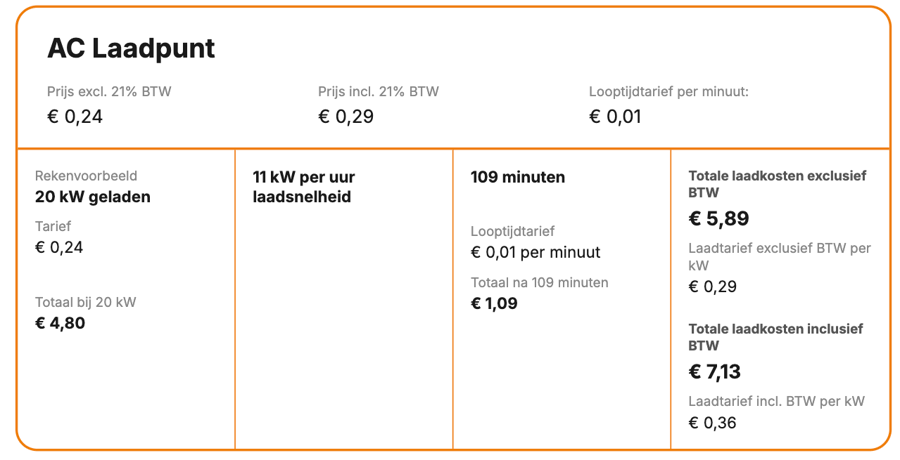Select the Totaal na 109 minuten label

click(x=539, y=282)
